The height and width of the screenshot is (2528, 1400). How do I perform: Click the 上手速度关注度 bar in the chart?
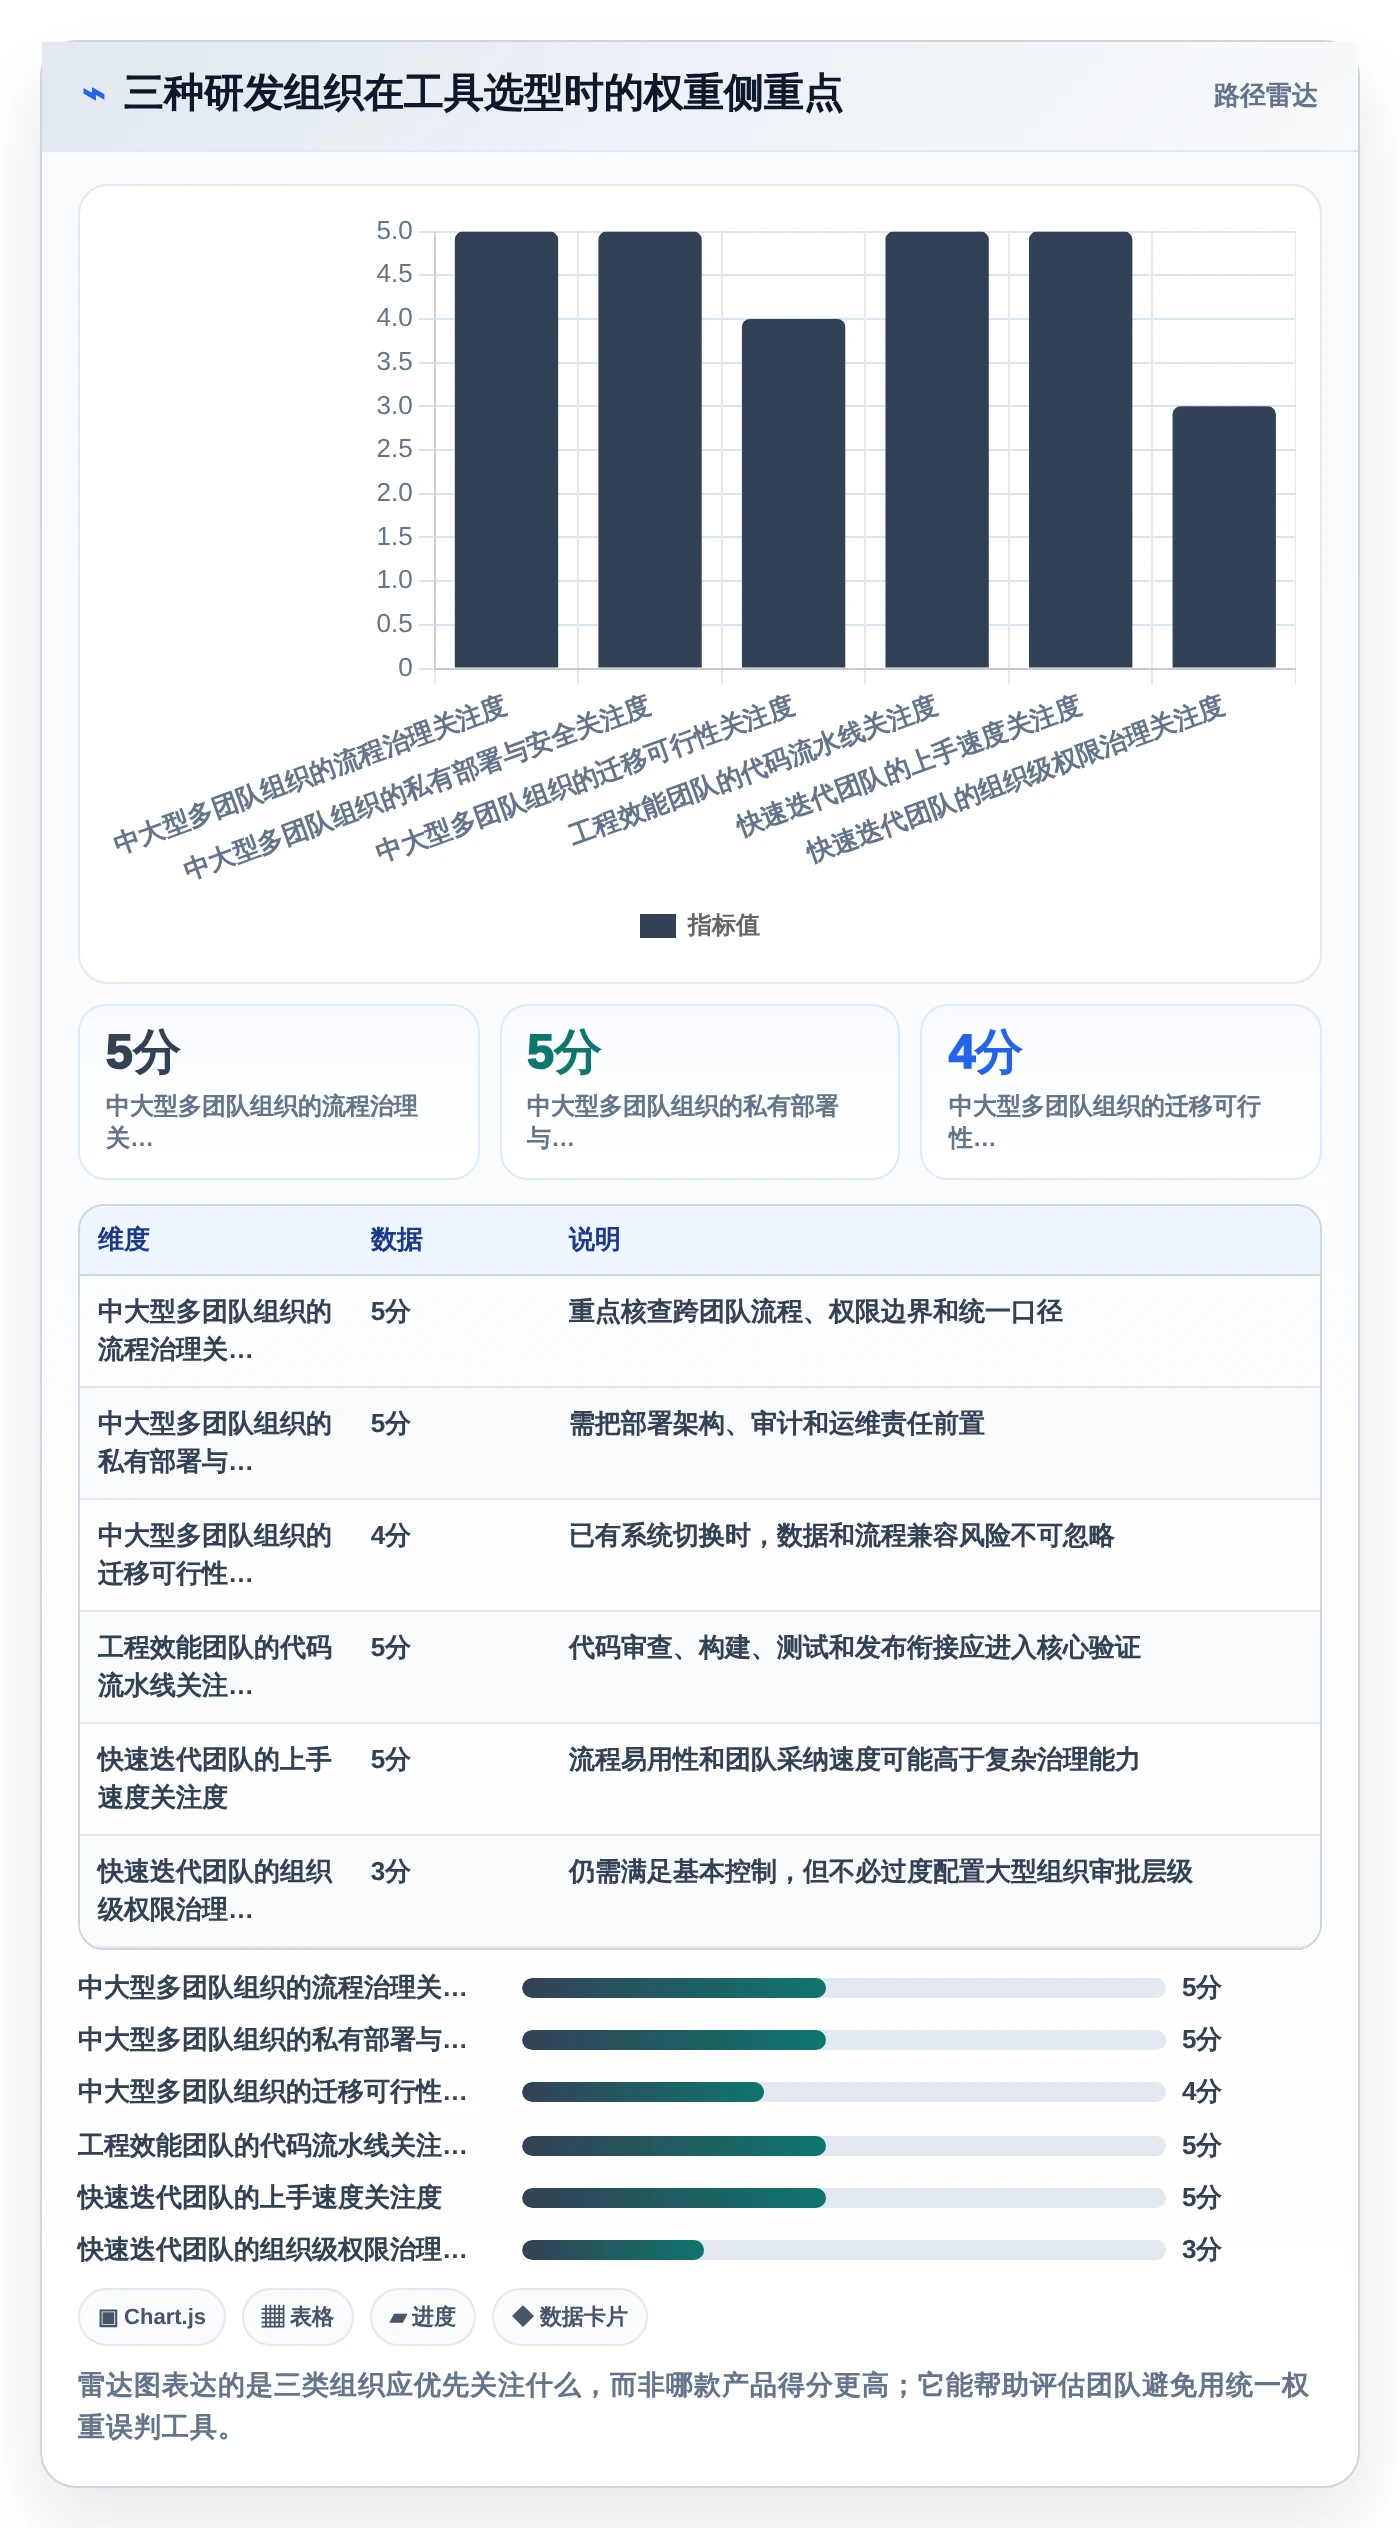click(x=1080, y=450)
